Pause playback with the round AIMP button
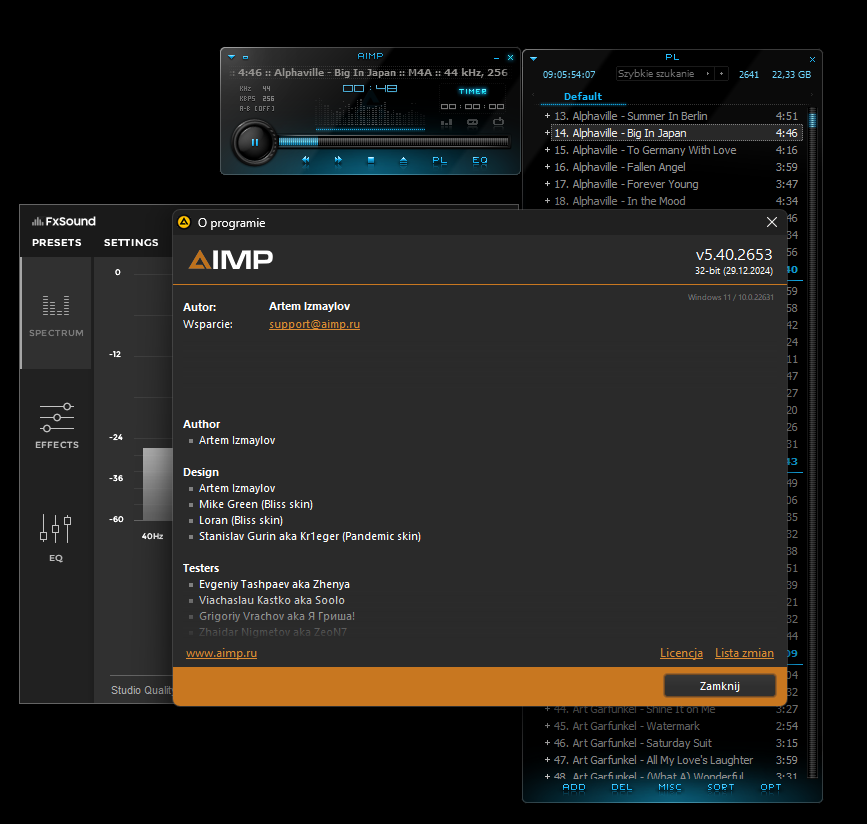The image size is (867, 824). [x=254, y=142]
